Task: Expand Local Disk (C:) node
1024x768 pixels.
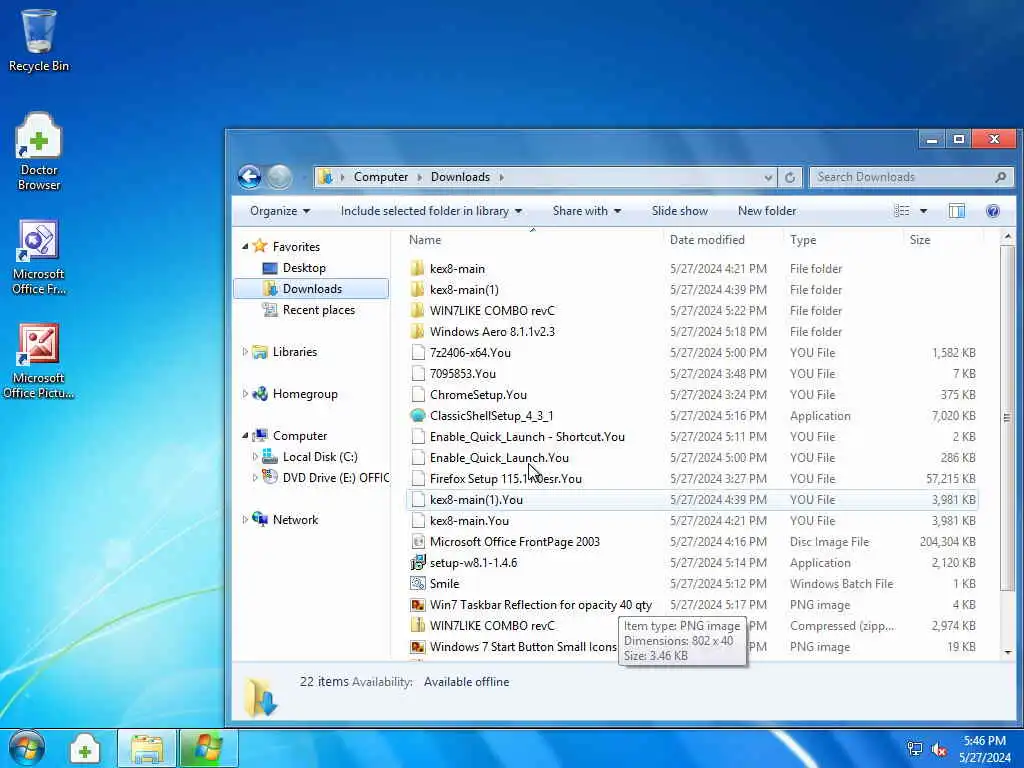Action: tap(255, 457)
